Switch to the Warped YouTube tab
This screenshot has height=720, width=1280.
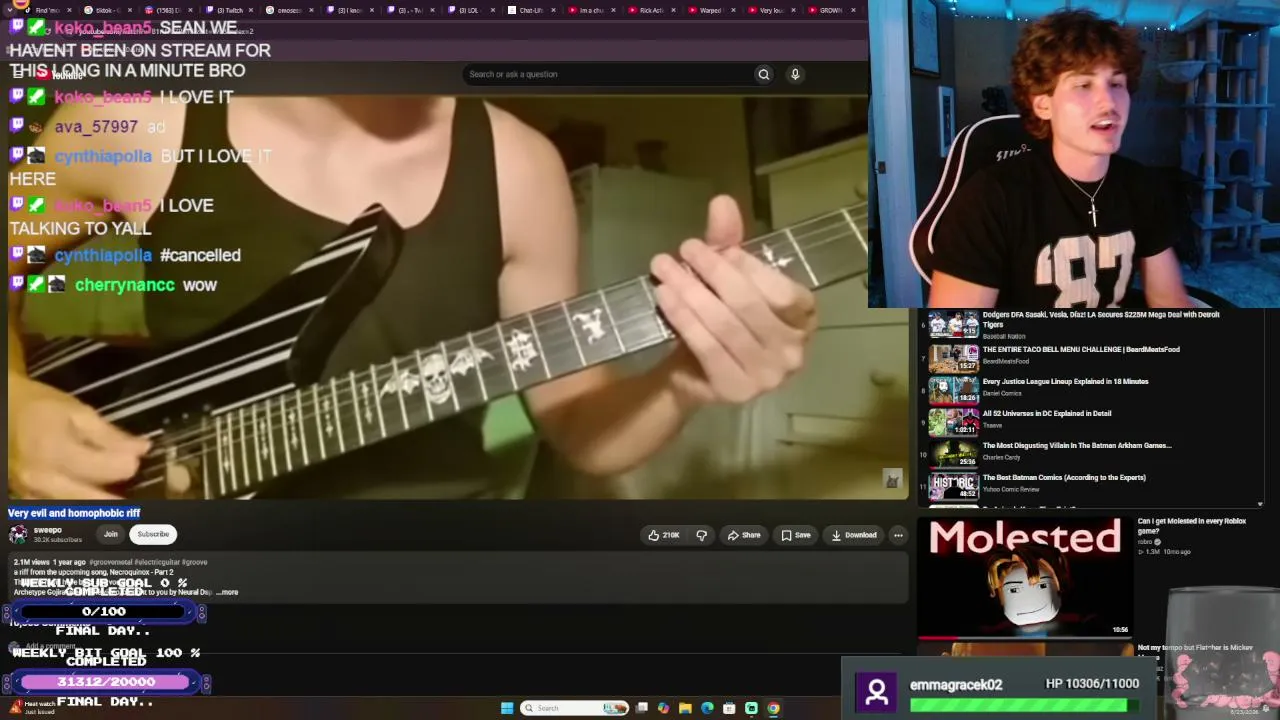pos(709,10)
